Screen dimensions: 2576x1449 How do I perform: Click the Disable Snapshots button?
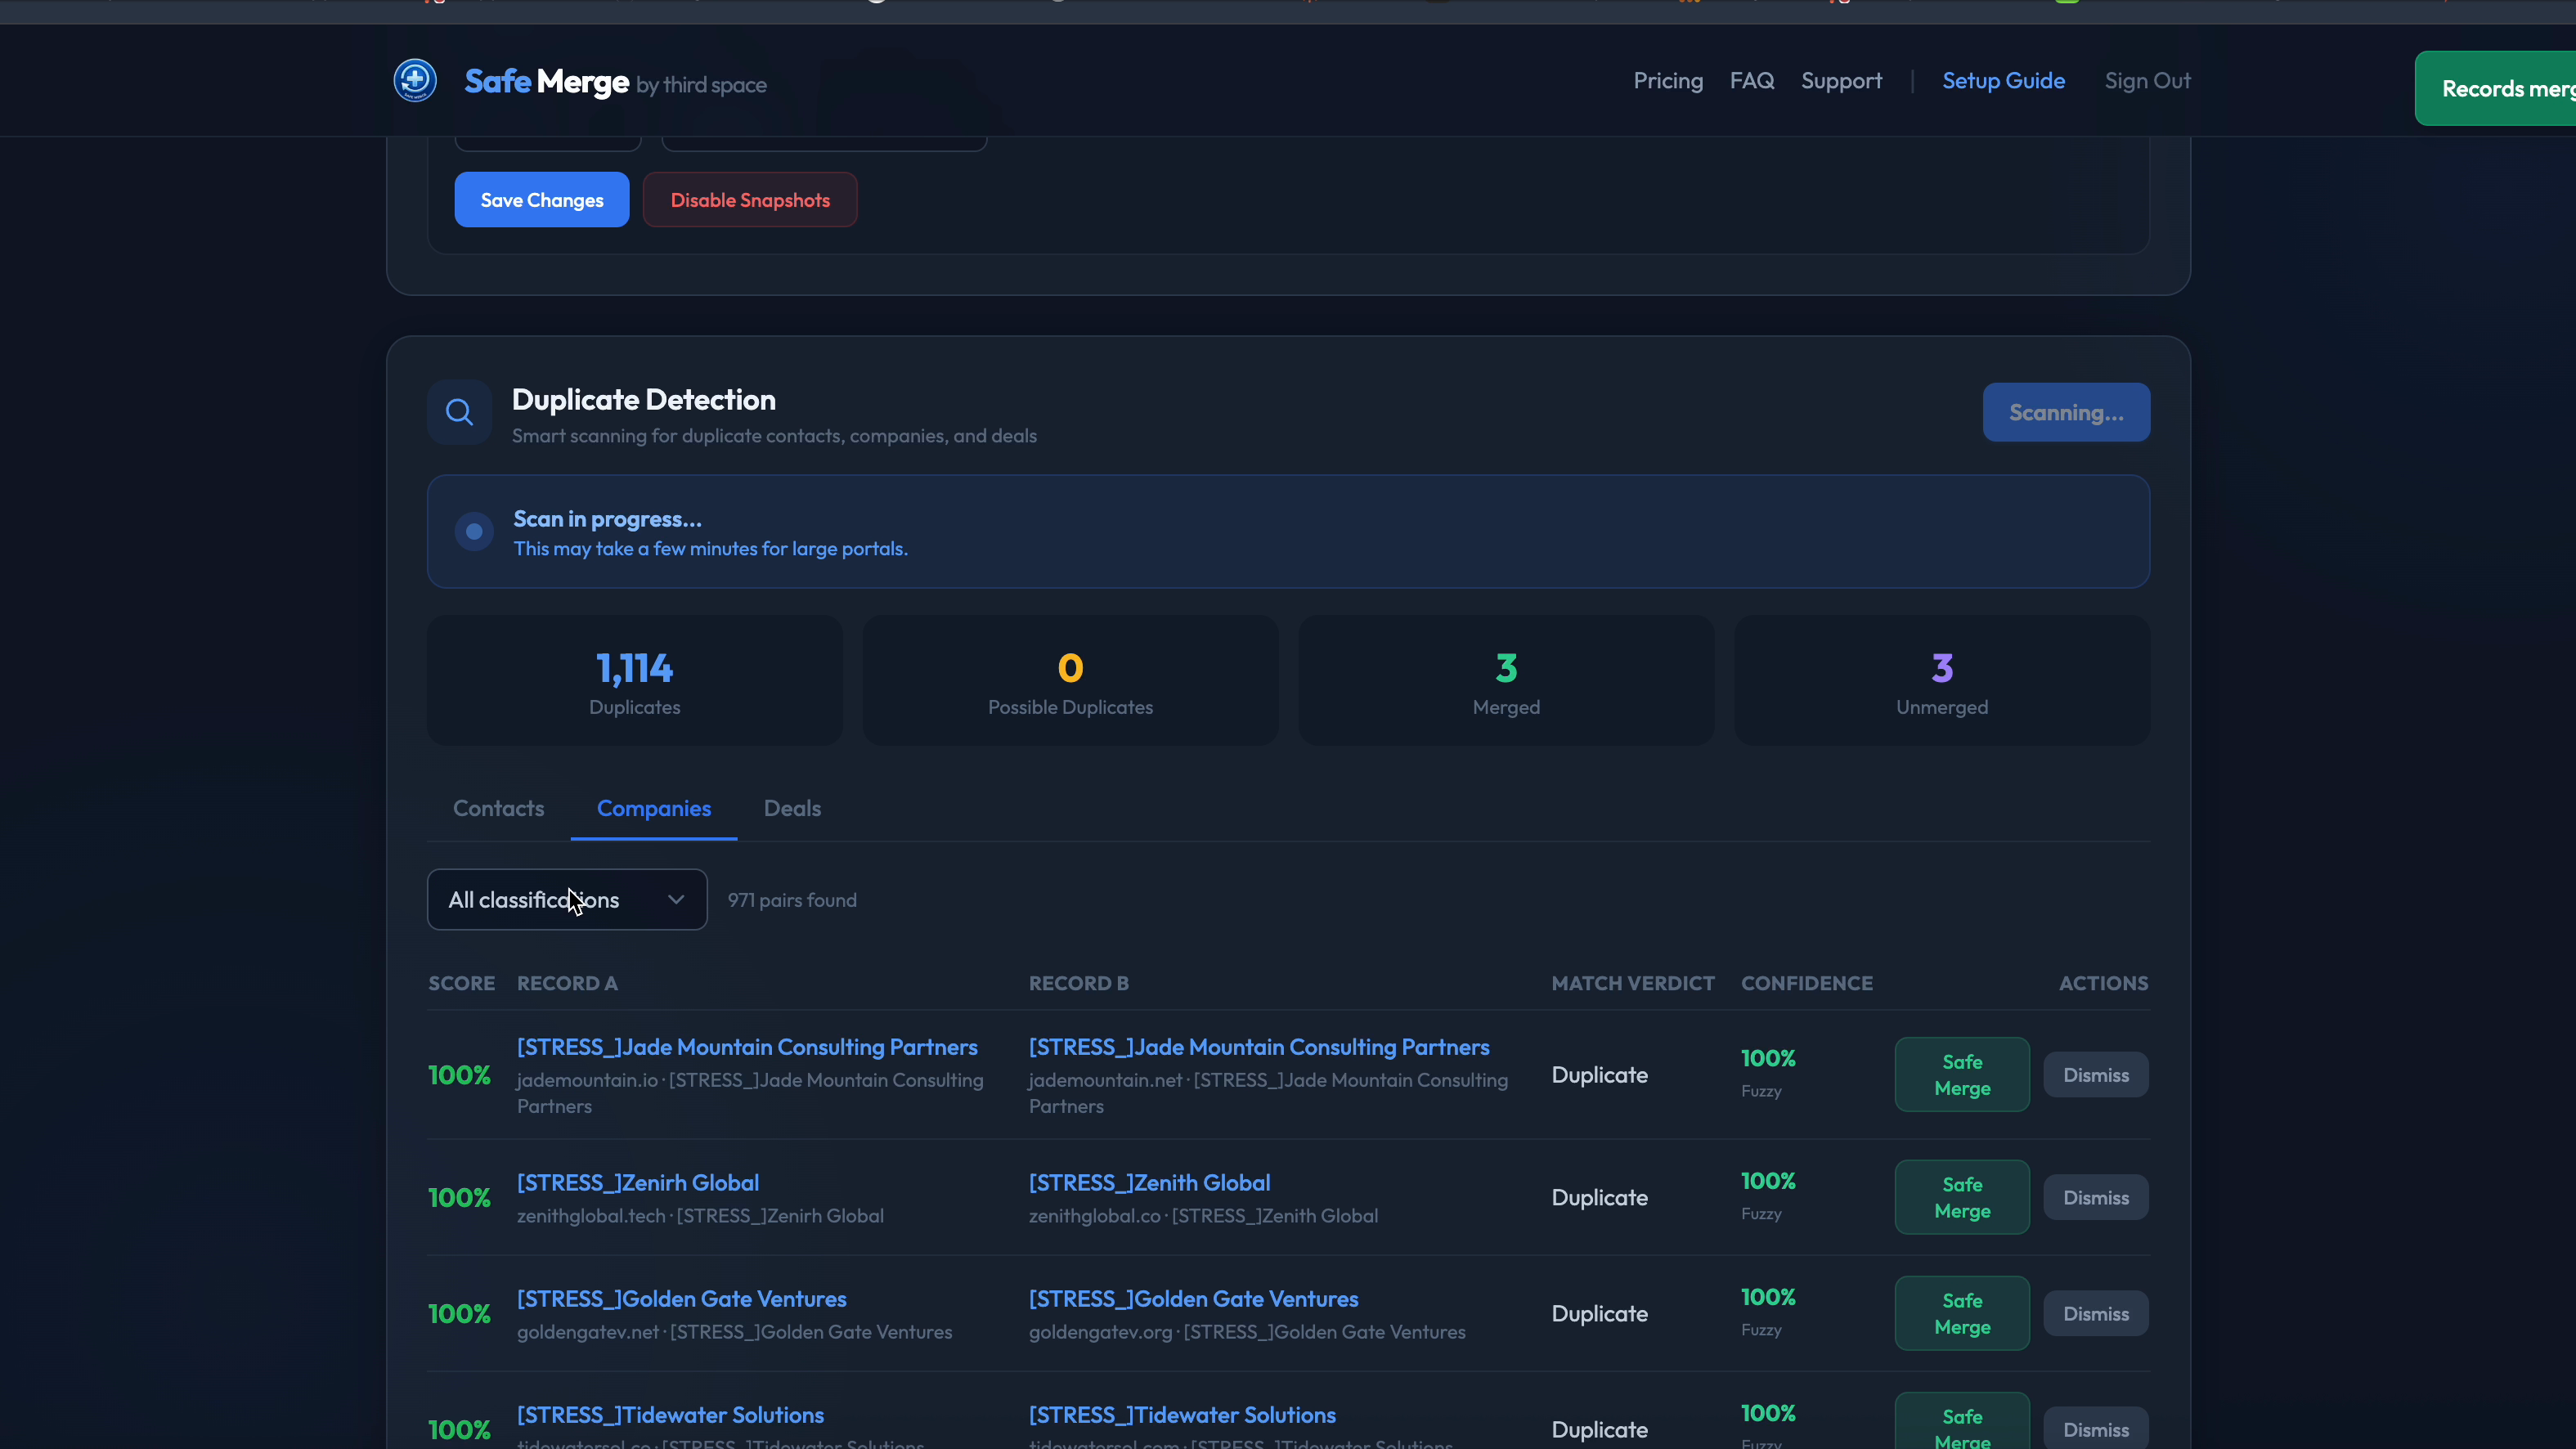pyautogui.click(x=749, y=199)
